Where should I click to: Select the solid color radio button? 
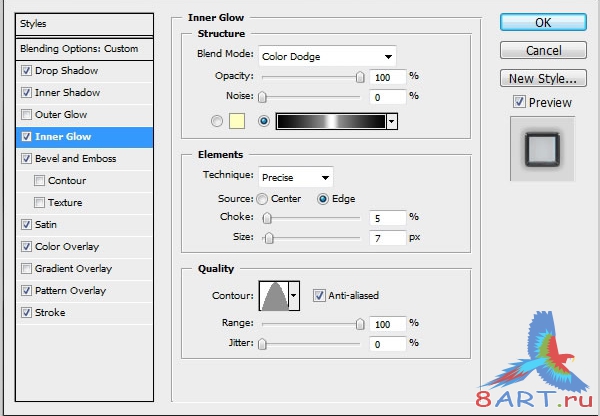tap(217, 121)
